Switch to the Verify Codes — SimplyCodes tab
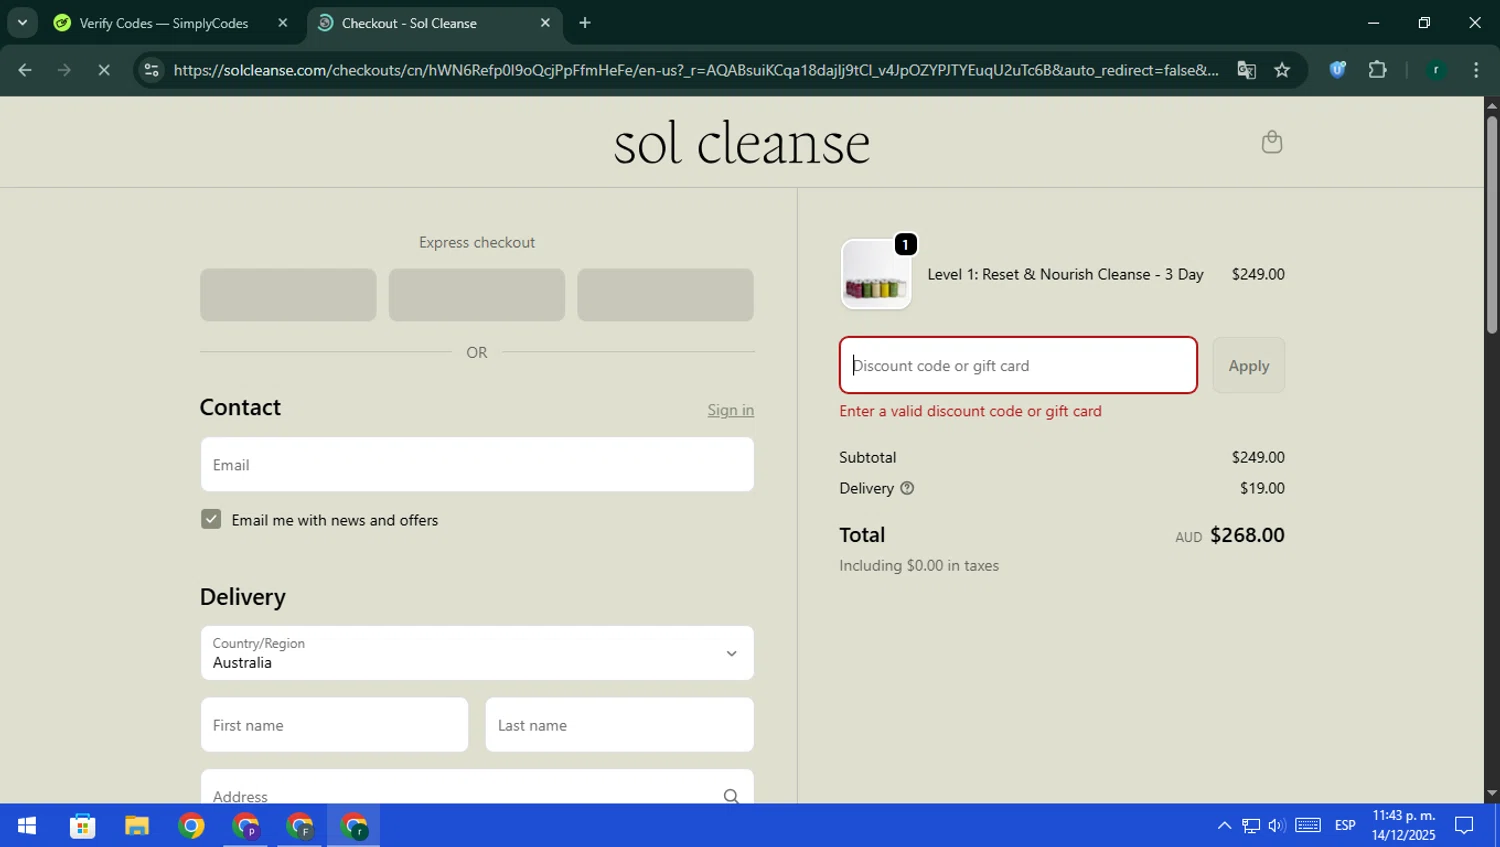Viewport: 1500px width, 847px height. click(164, 23)
